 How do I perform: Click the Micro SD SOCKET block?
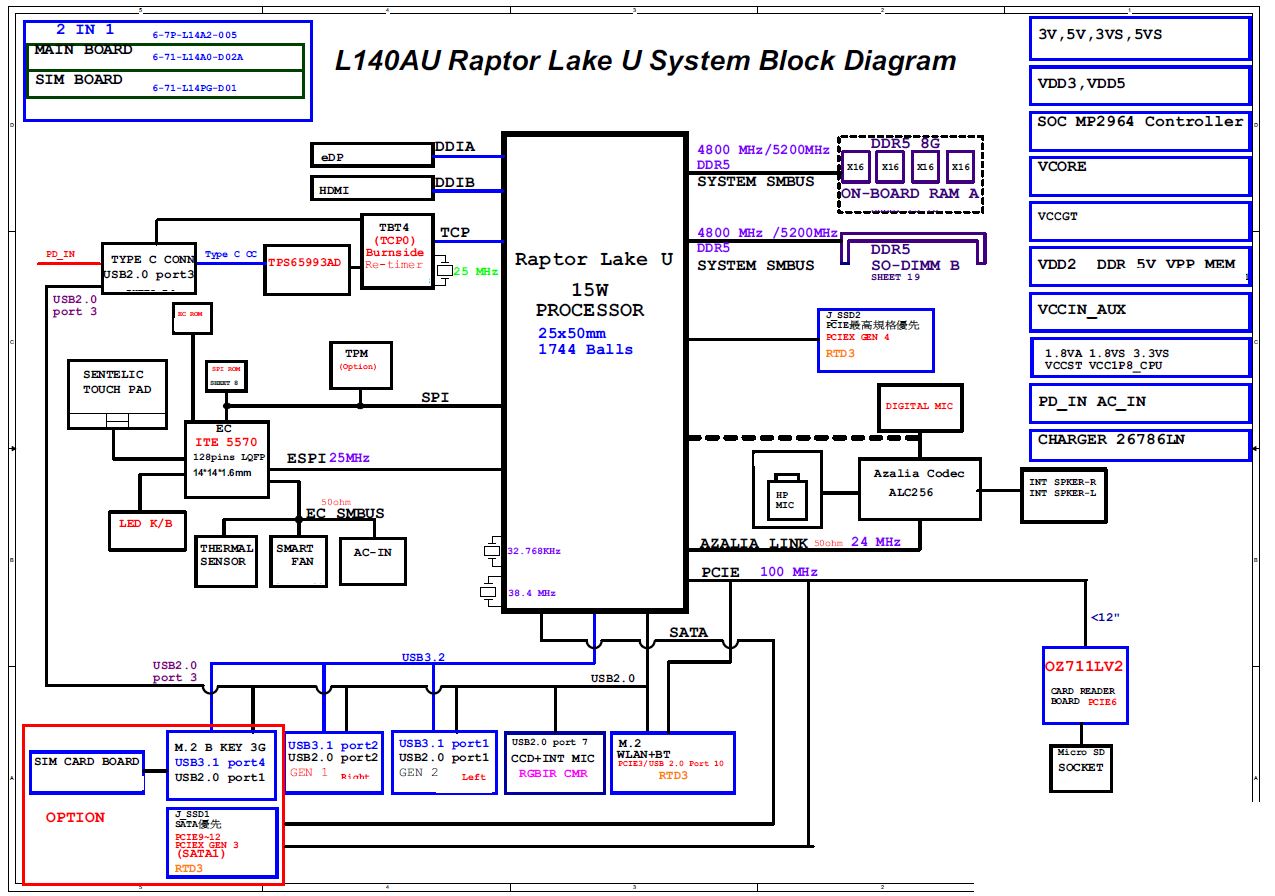click(x=1080, y=771)
